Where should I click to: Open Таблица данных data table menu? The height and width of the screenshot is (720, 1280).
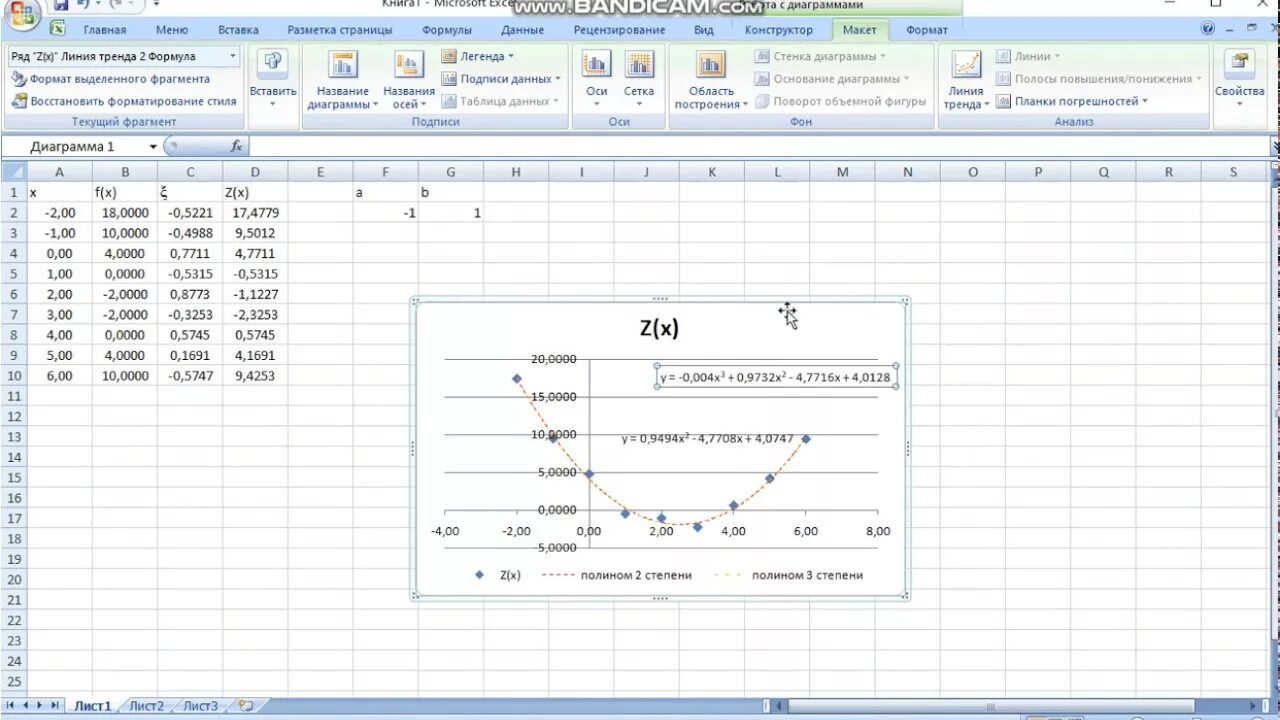(499, 101)
